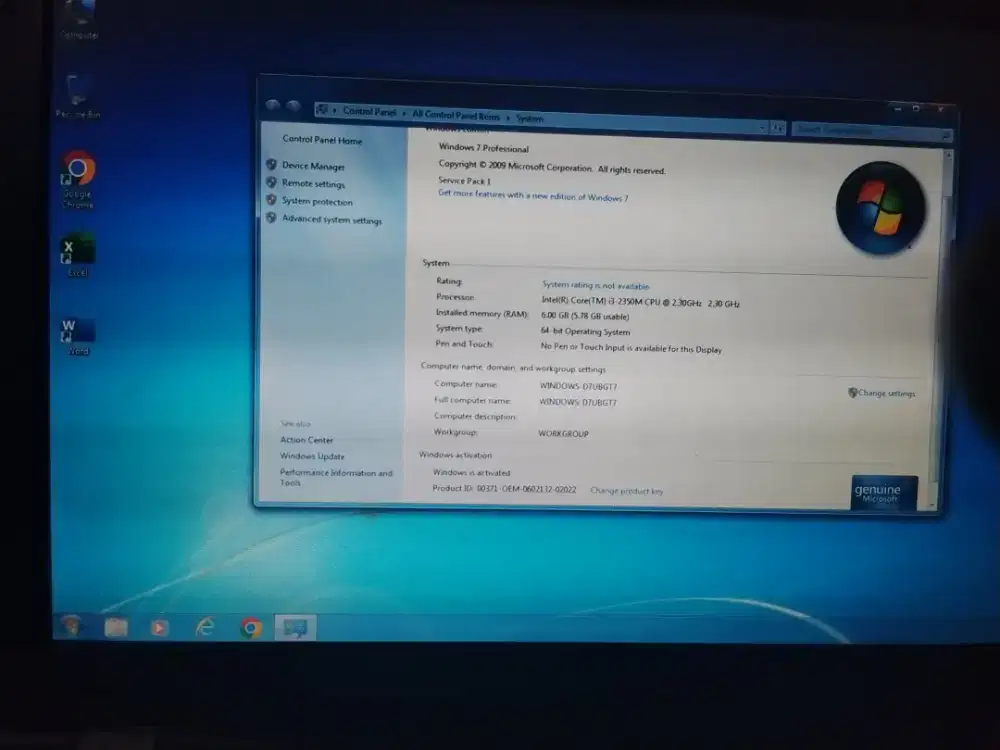Open Windows Update under See also
The height and width of the screenshot is (750, 1000).
click(312, 456)
